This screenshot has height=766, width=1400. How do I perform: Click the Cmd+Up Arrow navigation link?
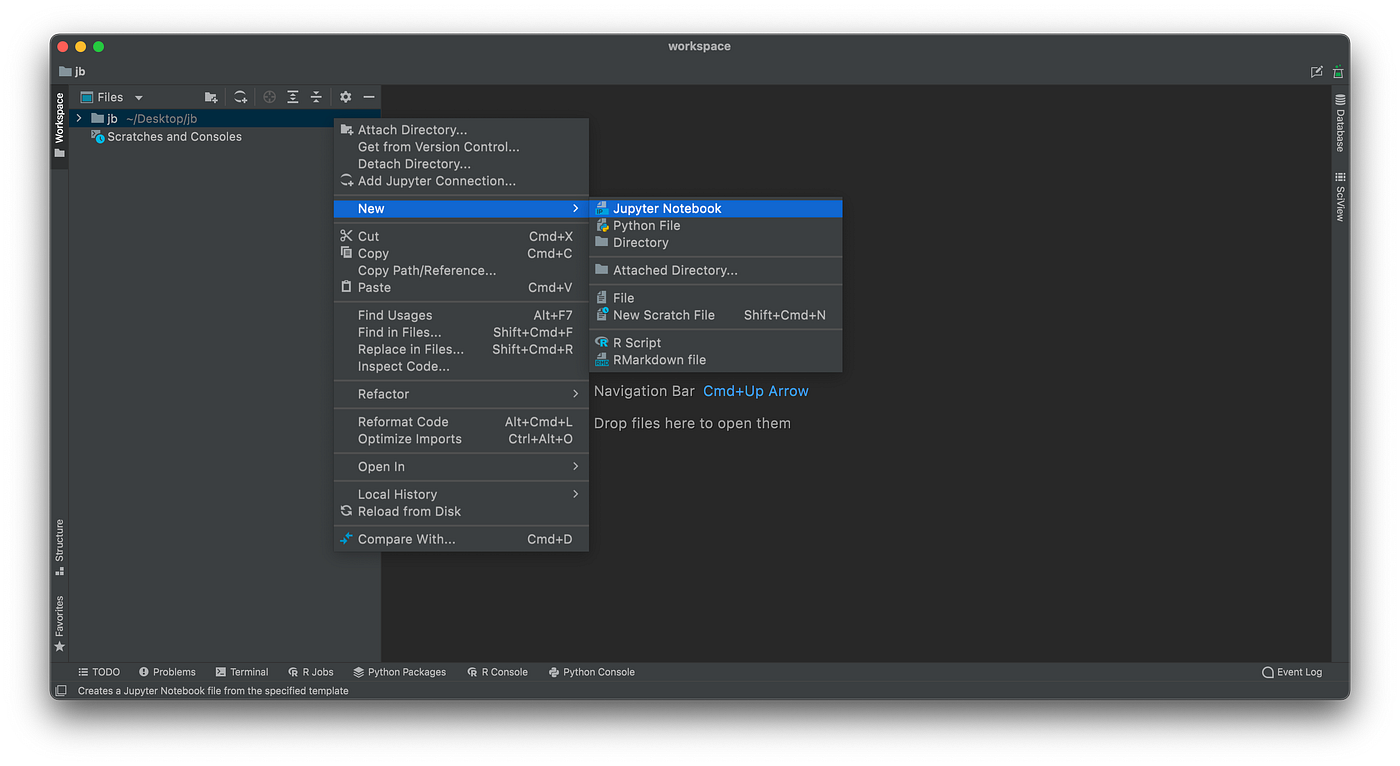[756, 391]
